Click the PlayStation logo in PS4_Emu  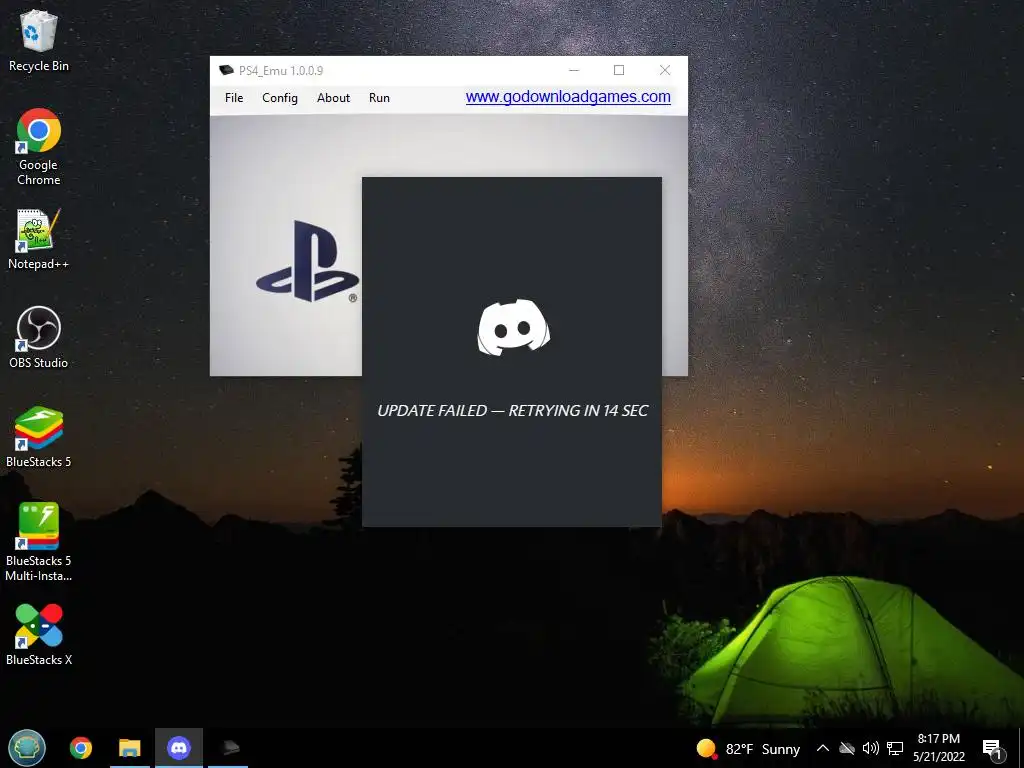307,261
